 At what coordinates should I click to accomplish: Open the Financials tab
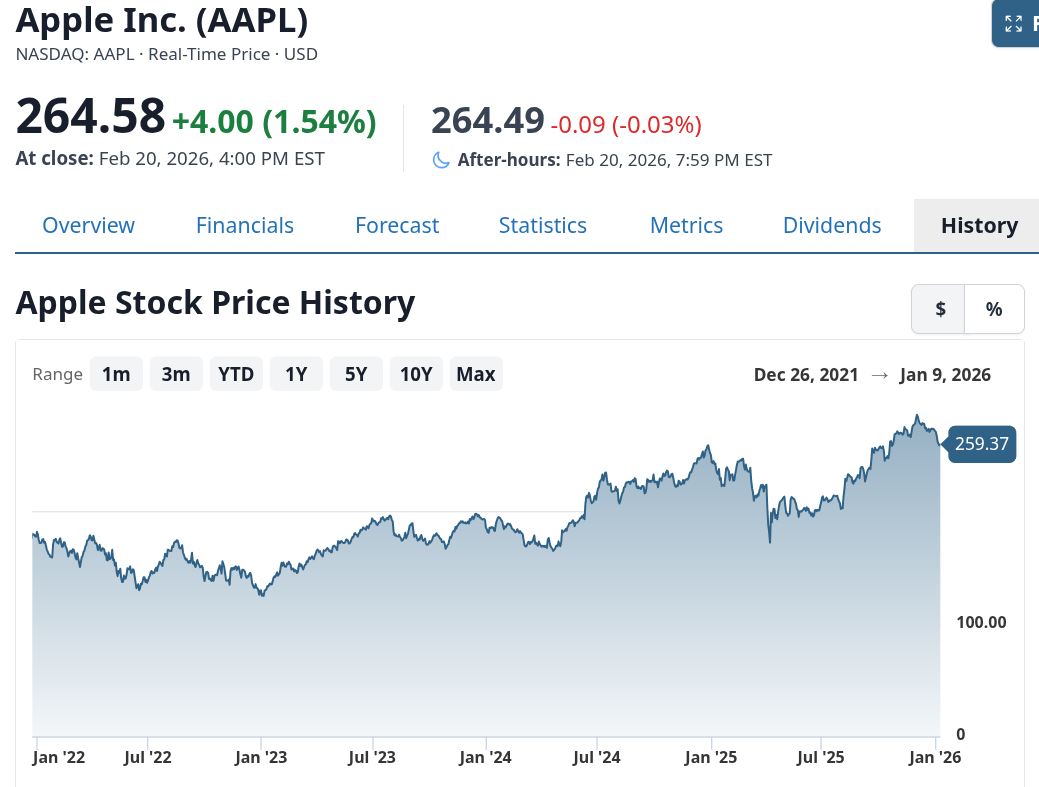[x=244, y=225]
